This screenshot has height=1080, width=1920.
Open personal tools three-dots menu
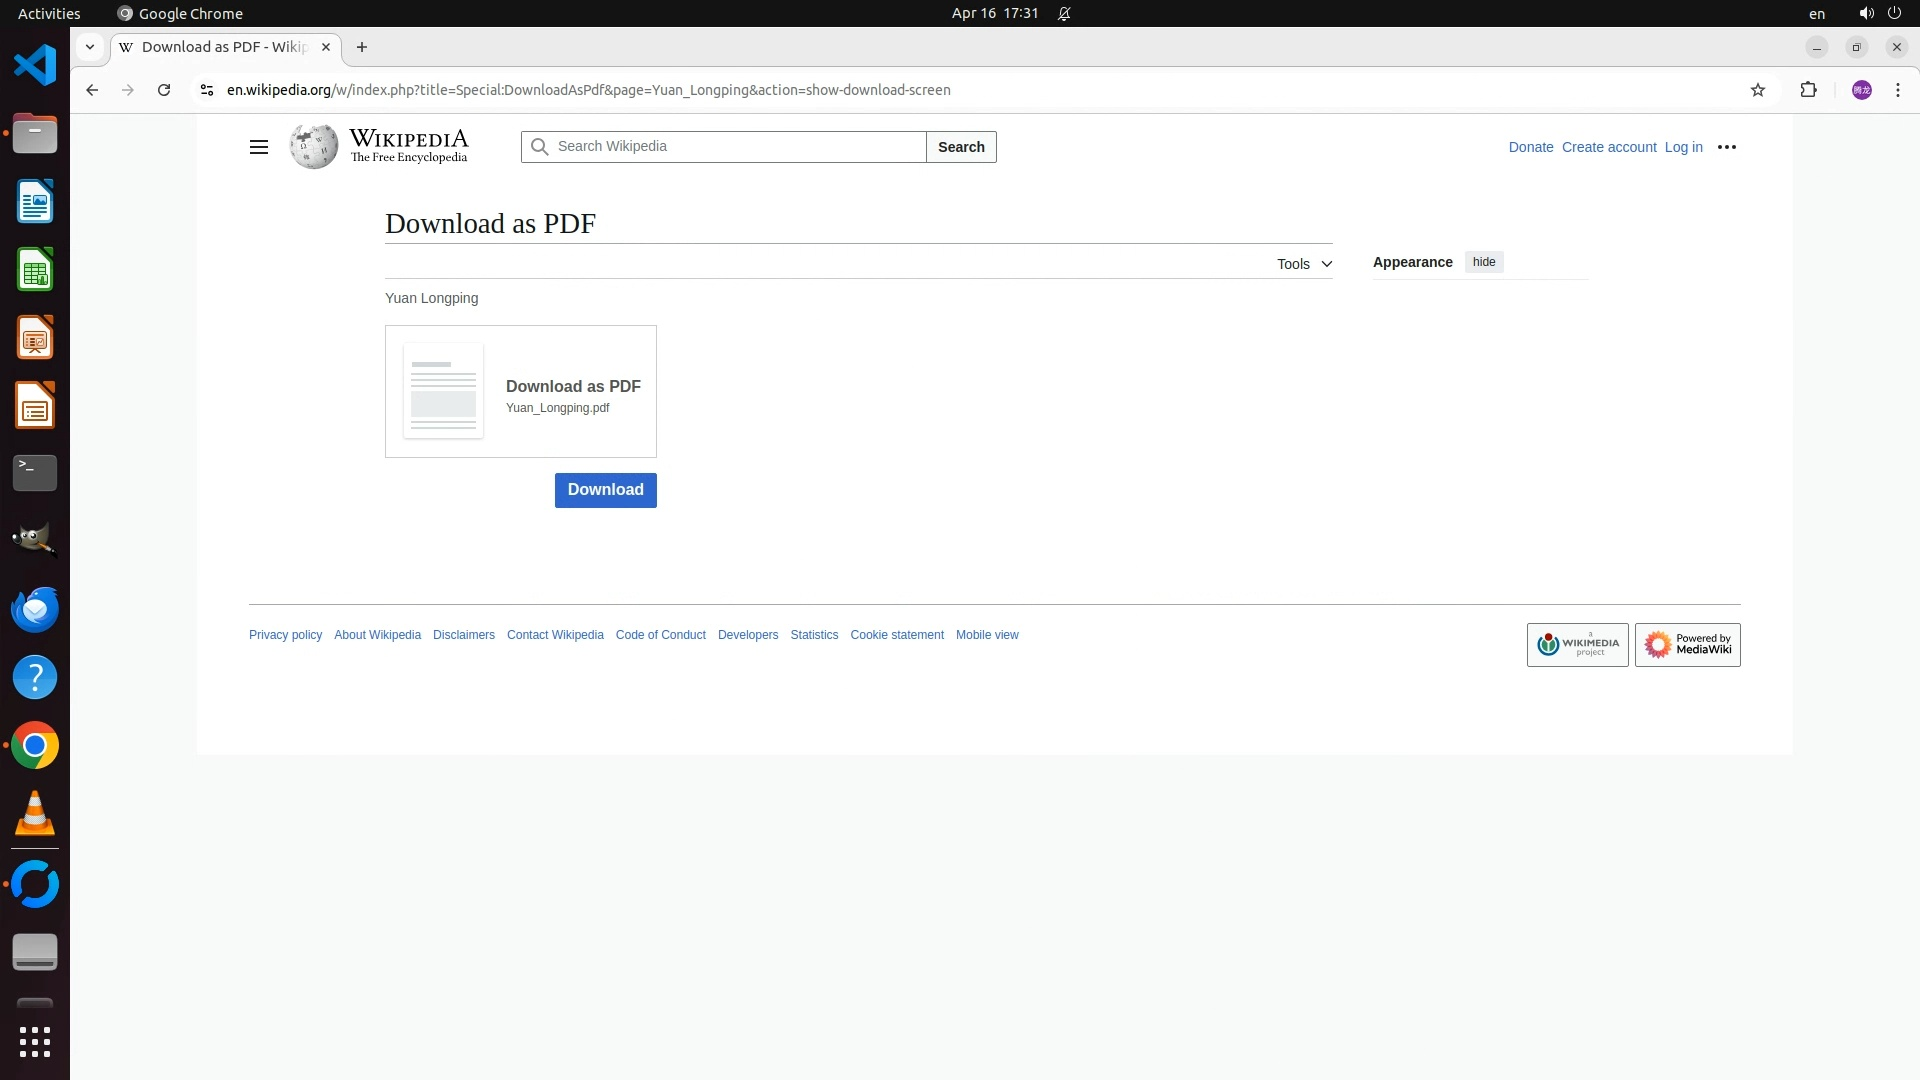1726,147
